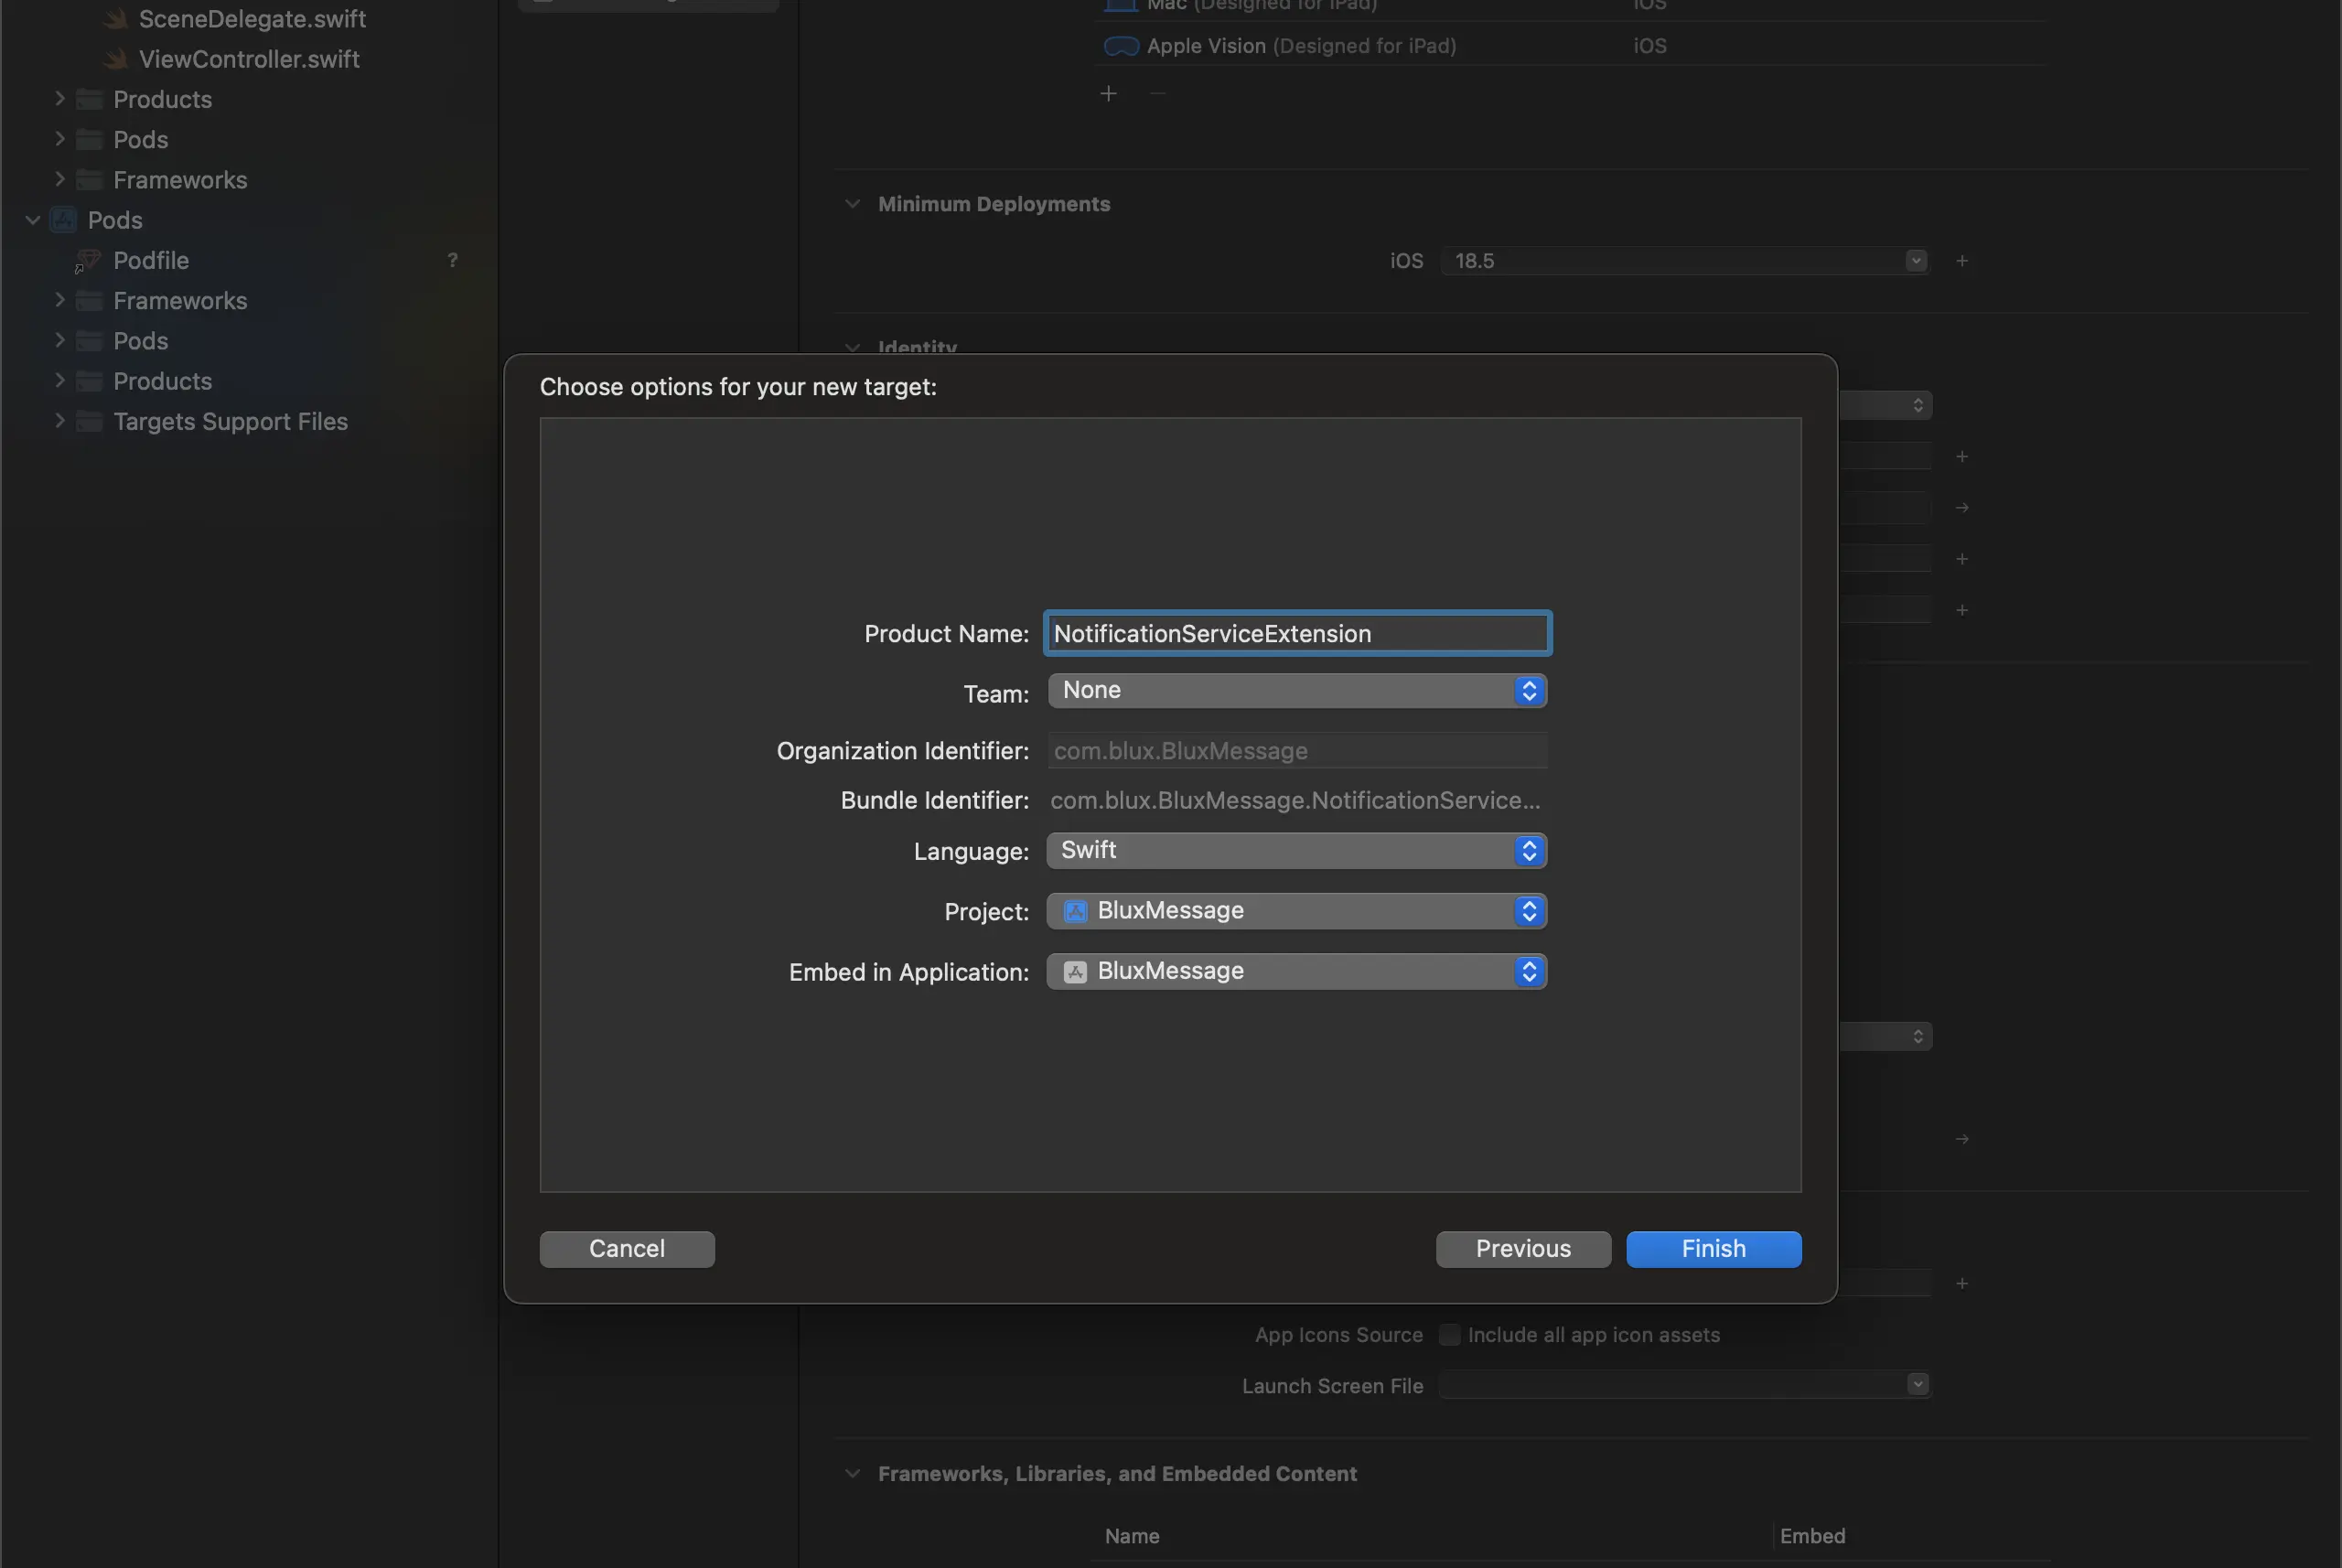Click the BluxMessage project icon in the Project dropdown
Screen dimensions: 2342x1568
1075,911
